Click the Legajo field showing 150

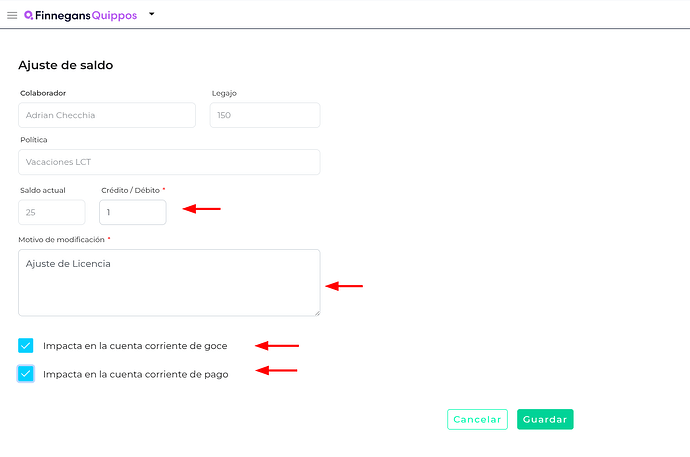(x=264, y=115)
